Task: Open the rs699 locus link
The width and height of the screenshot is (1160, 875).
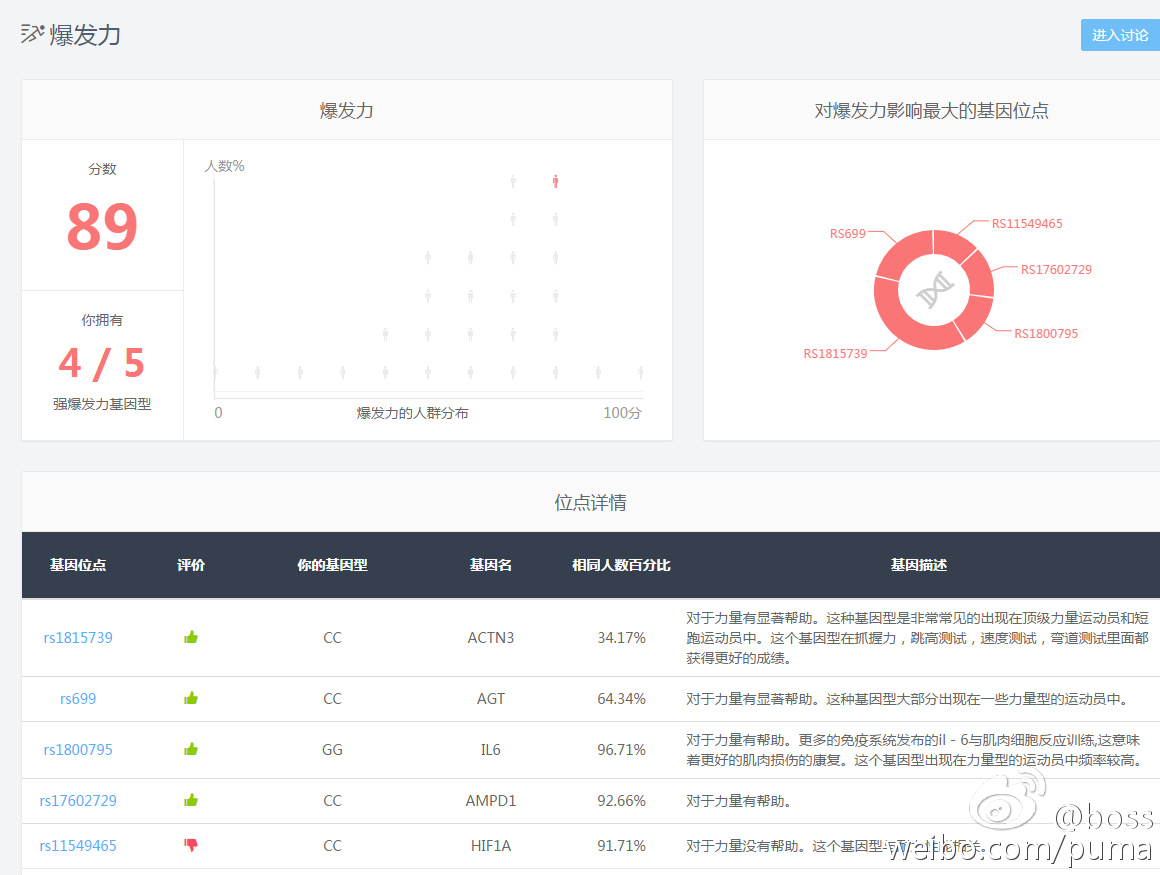Action: point(78,698)
